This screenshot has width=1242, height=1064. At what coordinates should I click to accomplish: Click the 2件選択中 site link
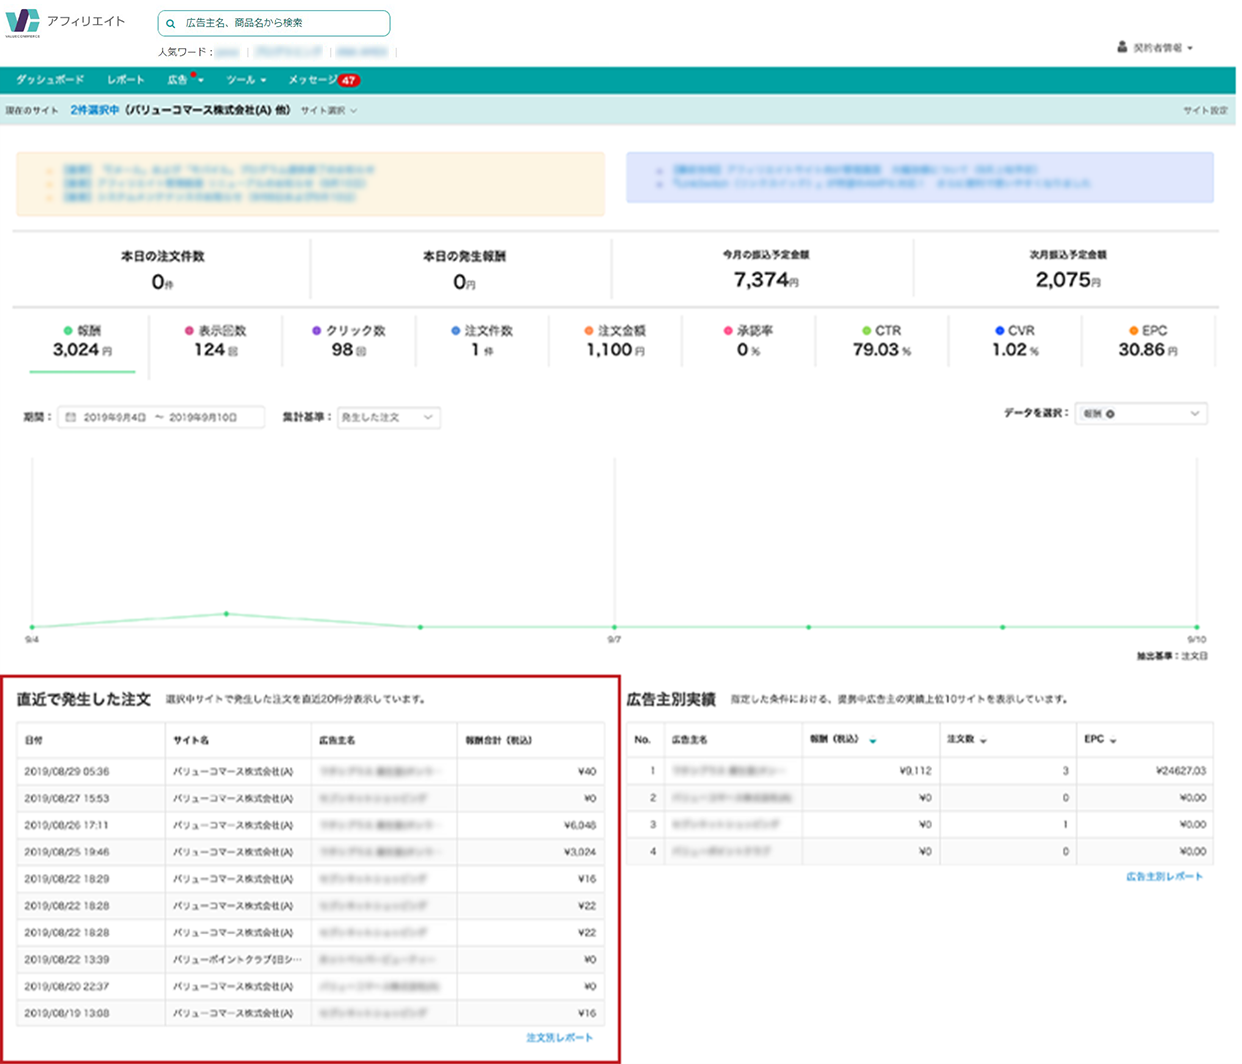[x=95, y=110]
